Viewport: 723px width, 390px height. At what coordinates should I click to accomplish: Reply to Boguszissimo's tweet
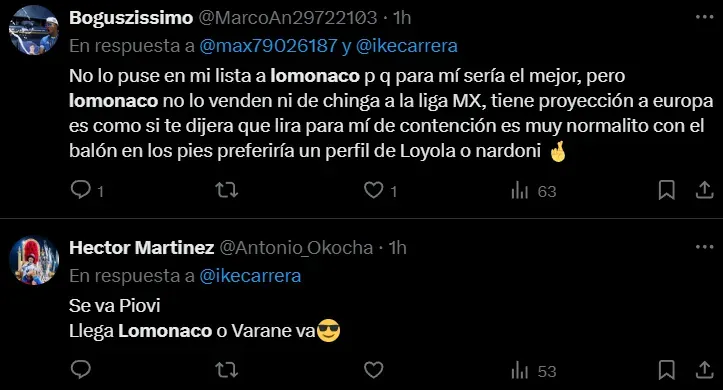click(81, 190)
